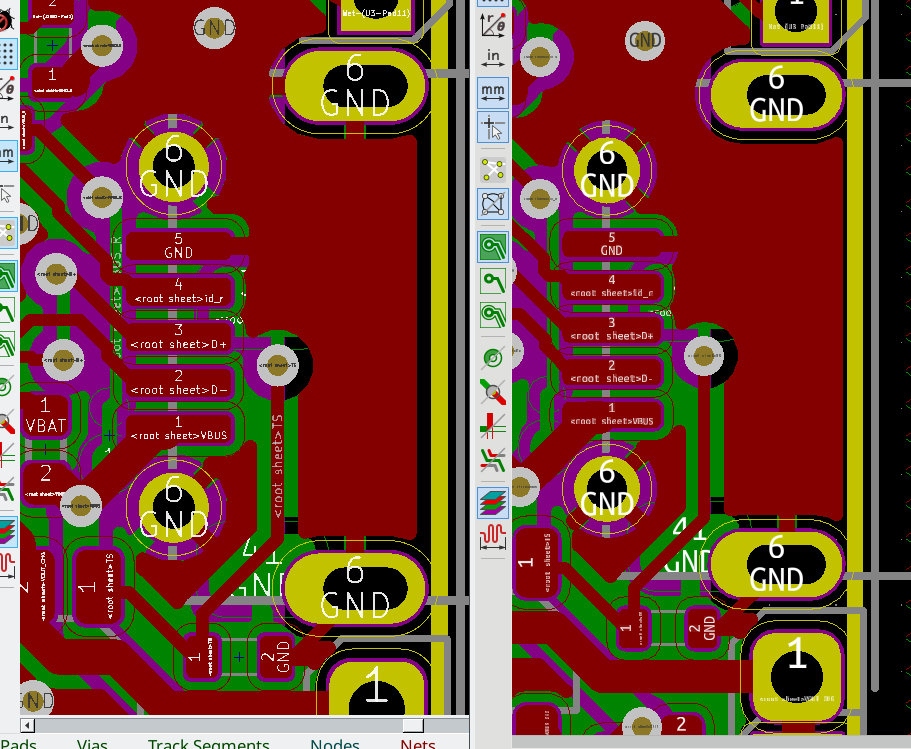Toggle design rules checking in left window
Image resolution: width=911 pixels, height=749 pixels.
pyautogui.click(x=6, y=21)
